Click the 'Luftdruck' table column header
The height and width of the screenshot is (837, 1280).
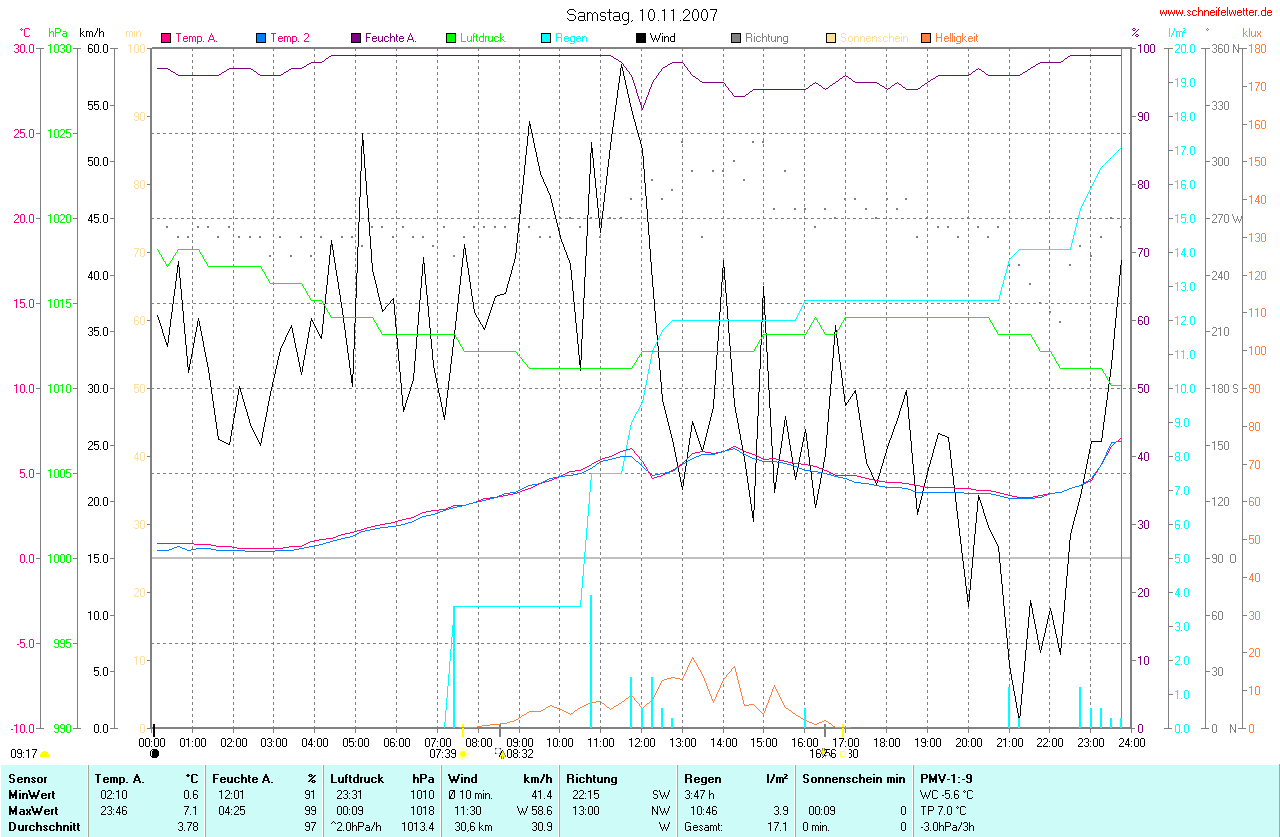tap(357, 778)
